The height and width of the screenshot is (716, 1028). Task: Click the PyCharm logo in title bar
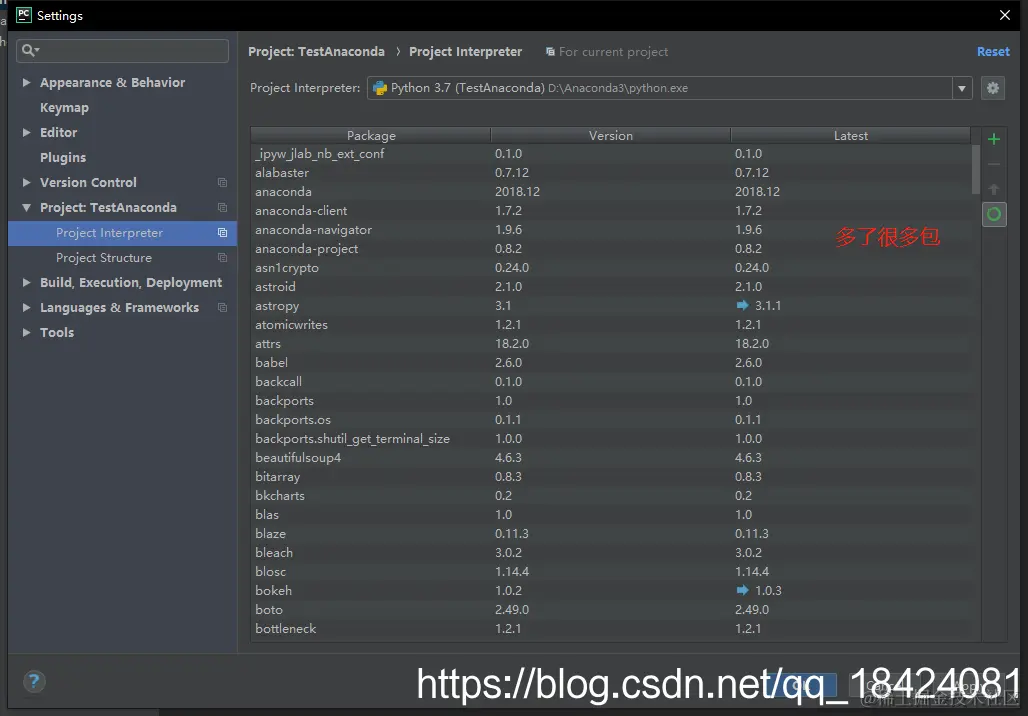[x=24, y=15]
